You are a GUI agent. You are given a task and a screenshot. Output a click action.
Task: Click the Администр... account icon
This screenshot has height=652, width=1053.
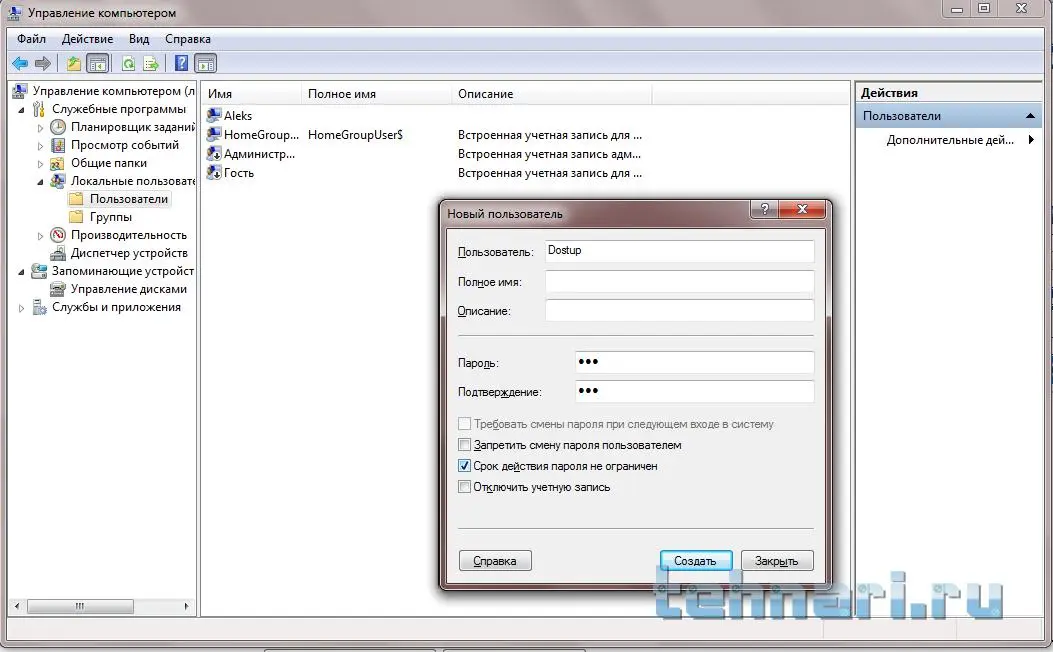coord(214,154)
